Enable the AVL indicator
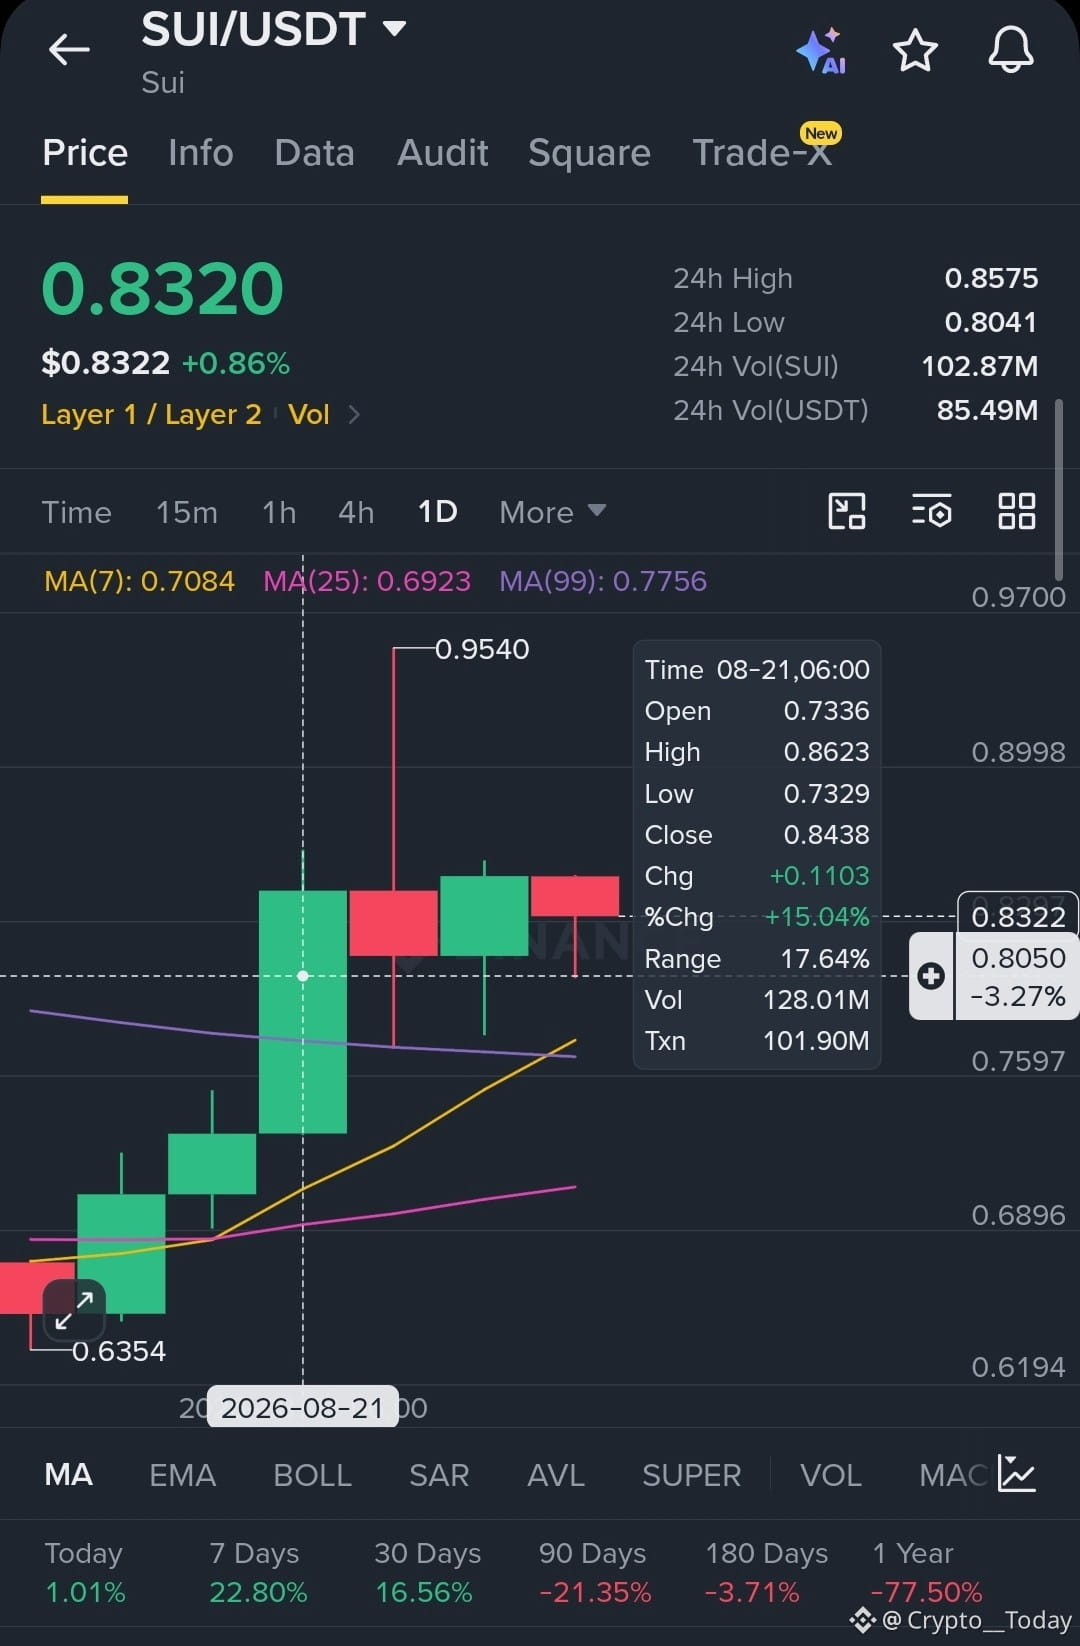 [556, 1474]
